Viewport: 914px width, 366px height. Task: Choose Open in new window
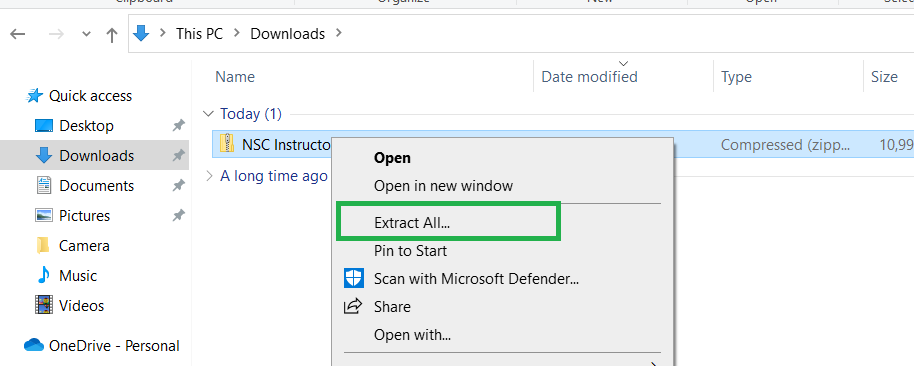pos(443,186)
